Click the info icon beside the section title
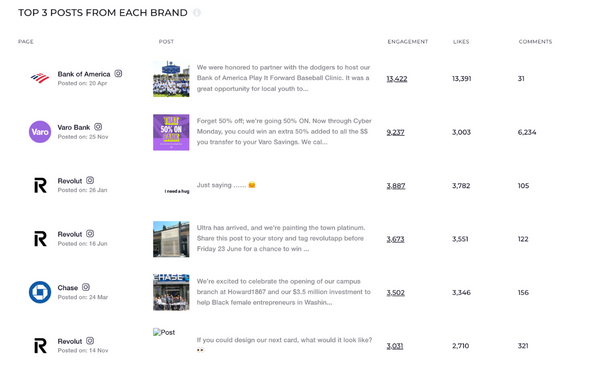600x381 pixels. pyautogui.click(x=197, y=13)
